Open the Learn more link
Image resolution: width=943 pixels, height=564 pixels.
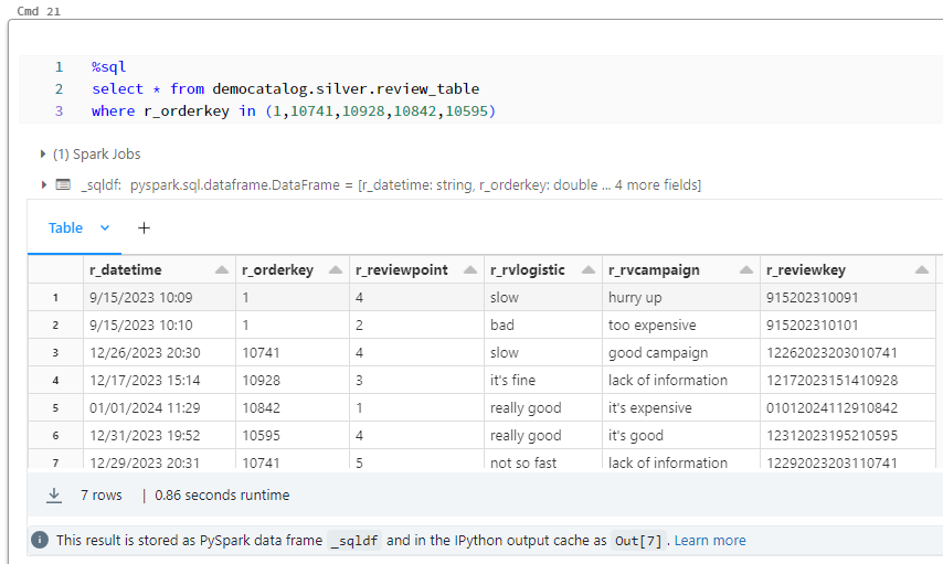coord(710,540)
